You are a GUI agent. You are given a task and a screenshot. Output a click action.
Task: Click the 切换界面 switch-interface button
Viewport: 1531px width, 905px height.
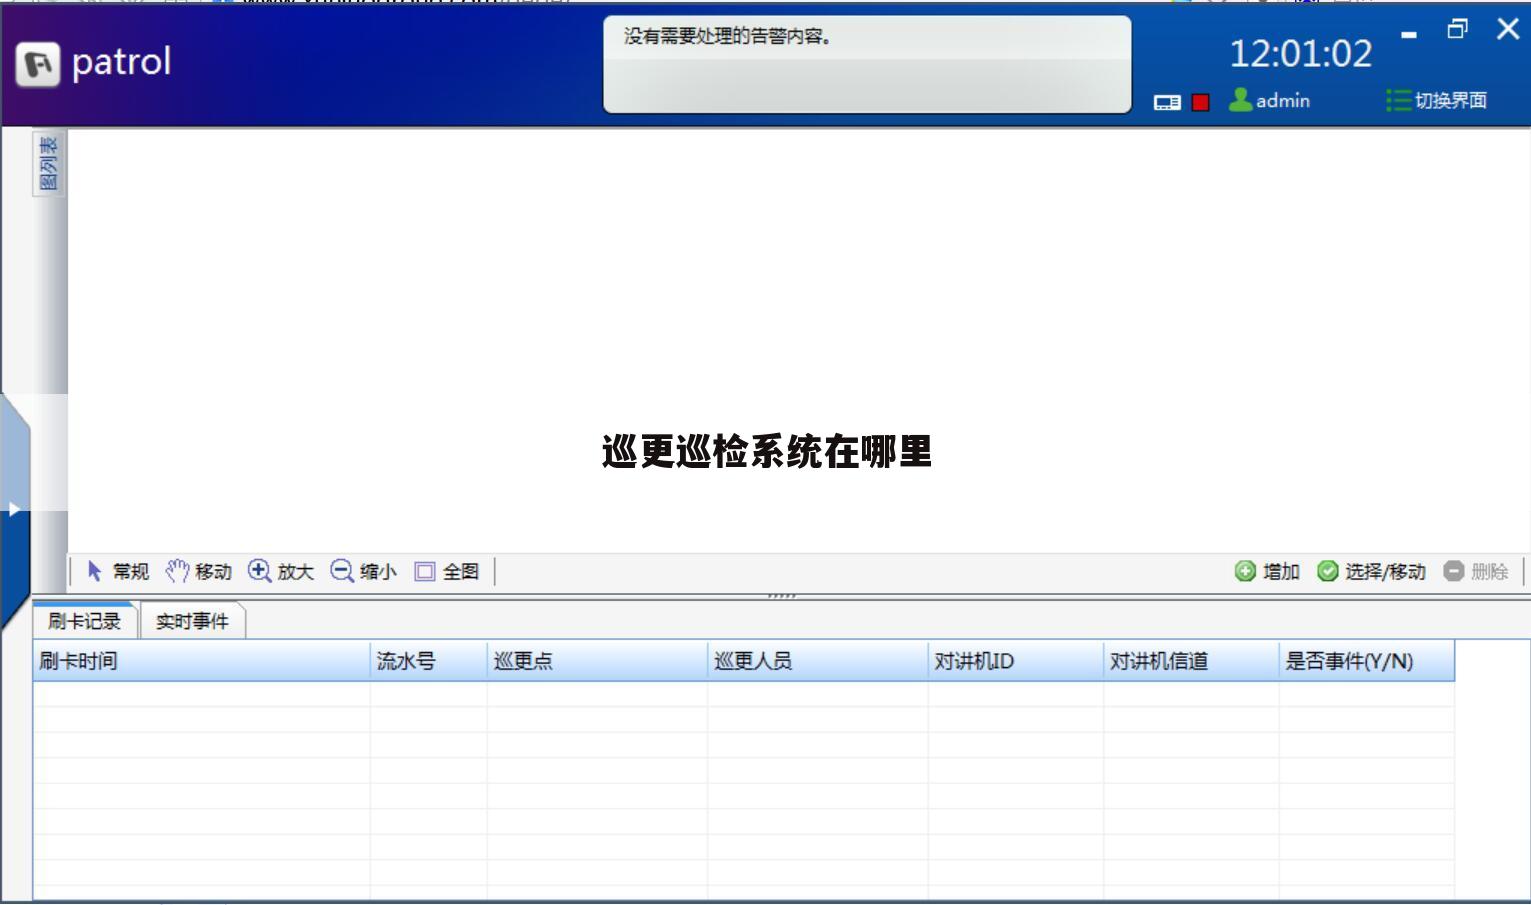[x=1437, y=100]
